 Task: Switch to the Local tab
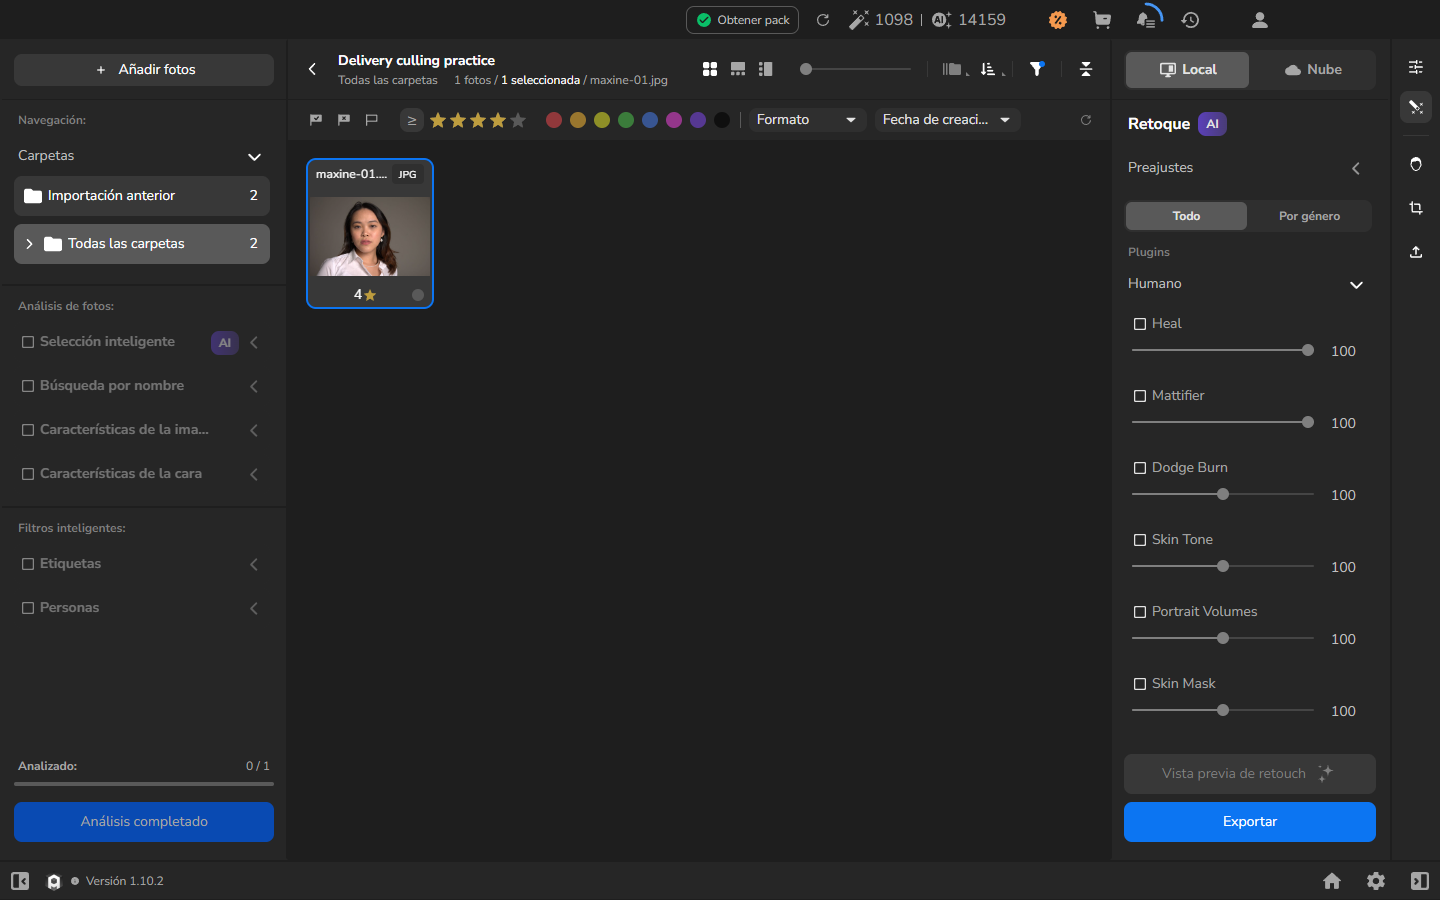click(1187, 70)
